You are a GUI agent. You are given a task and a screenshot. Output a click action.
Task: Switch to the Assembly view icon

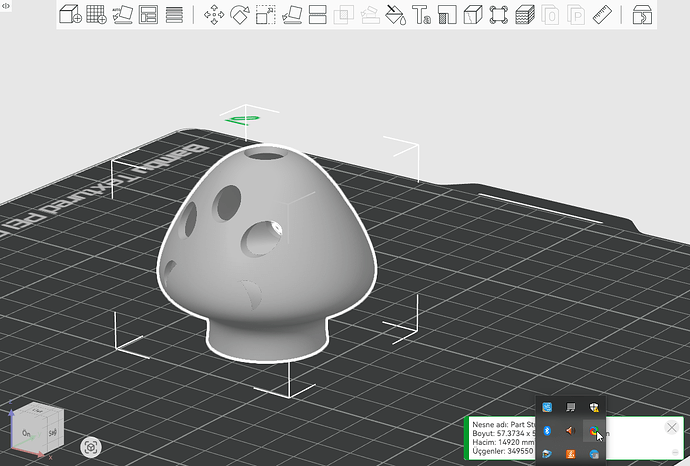coord(642,15)
